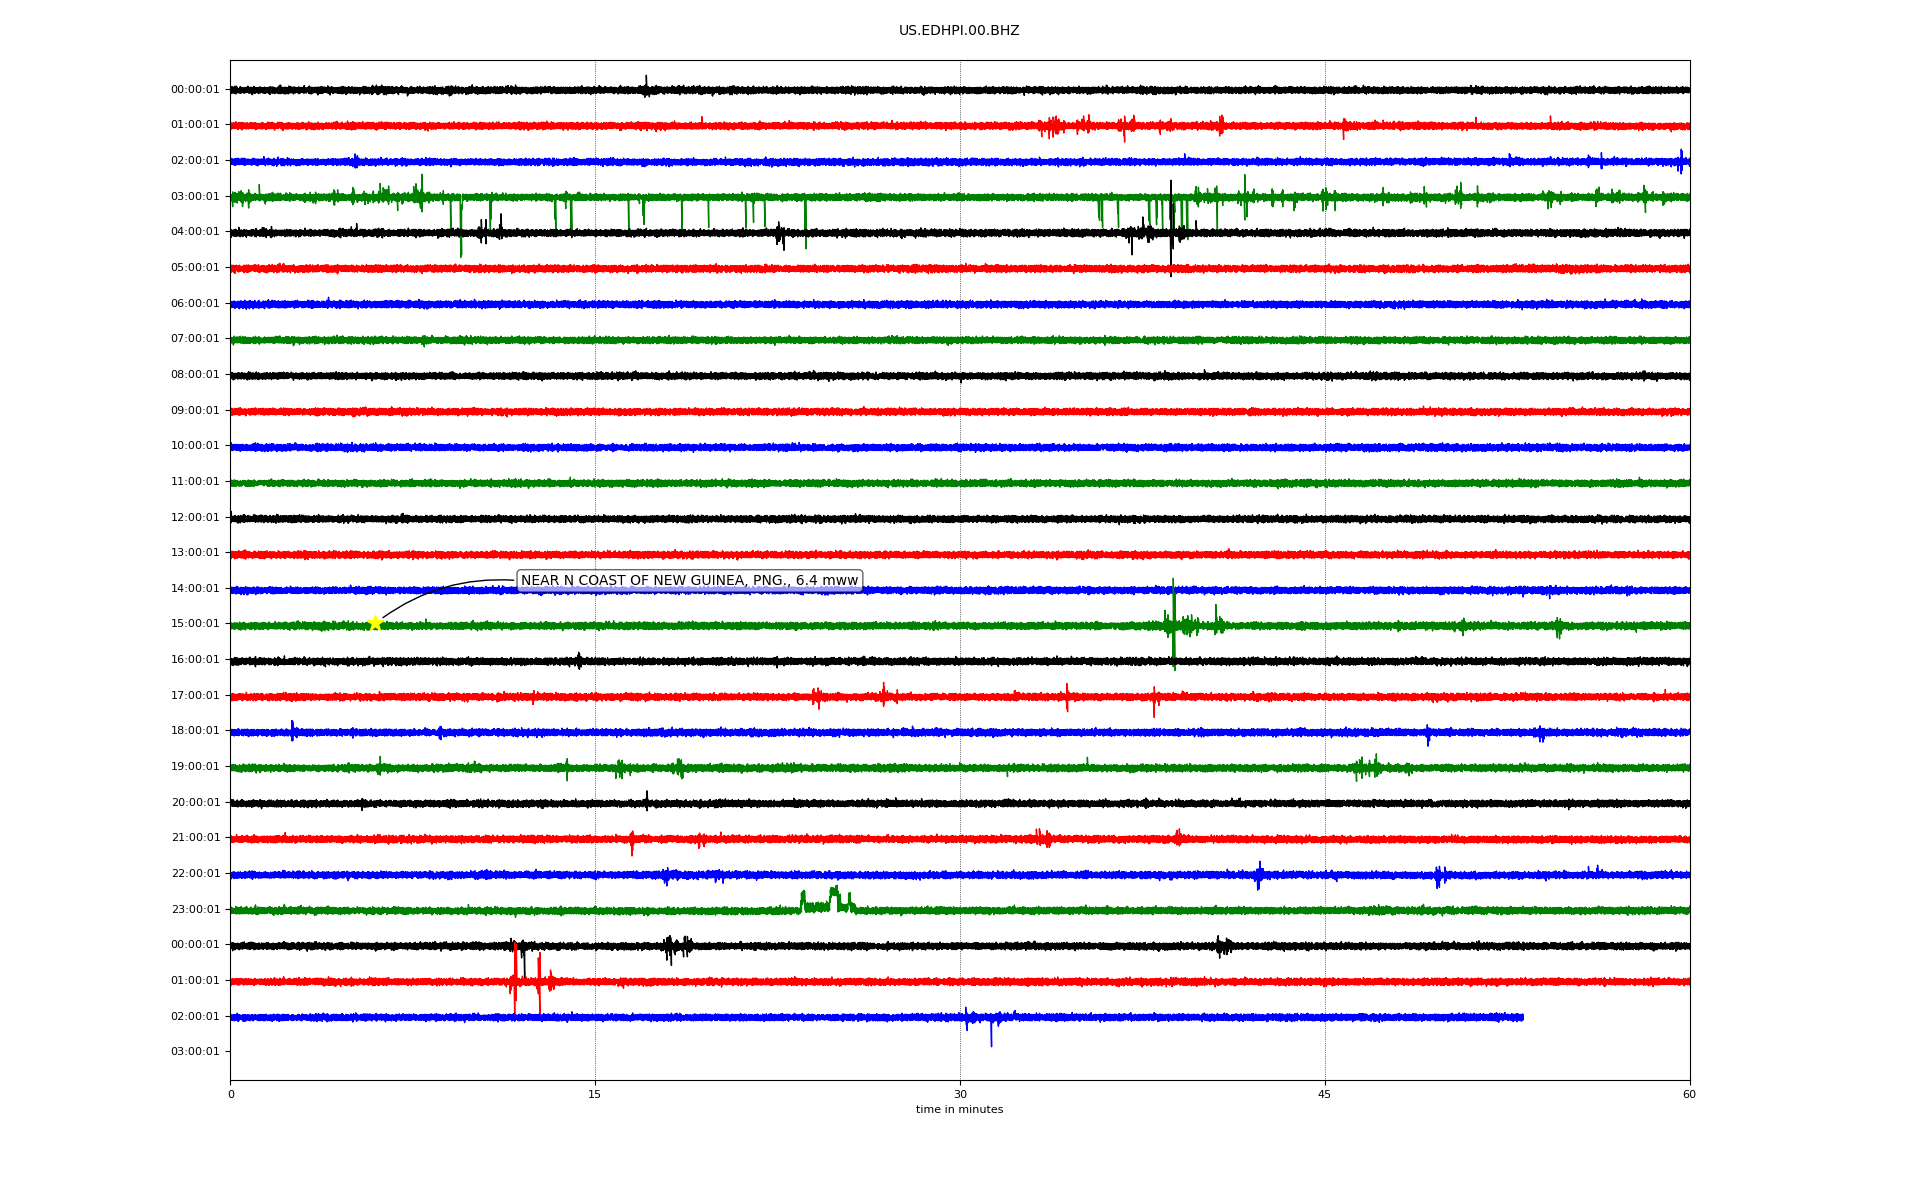Select the 23:00:01 row label

coord(195,910)
